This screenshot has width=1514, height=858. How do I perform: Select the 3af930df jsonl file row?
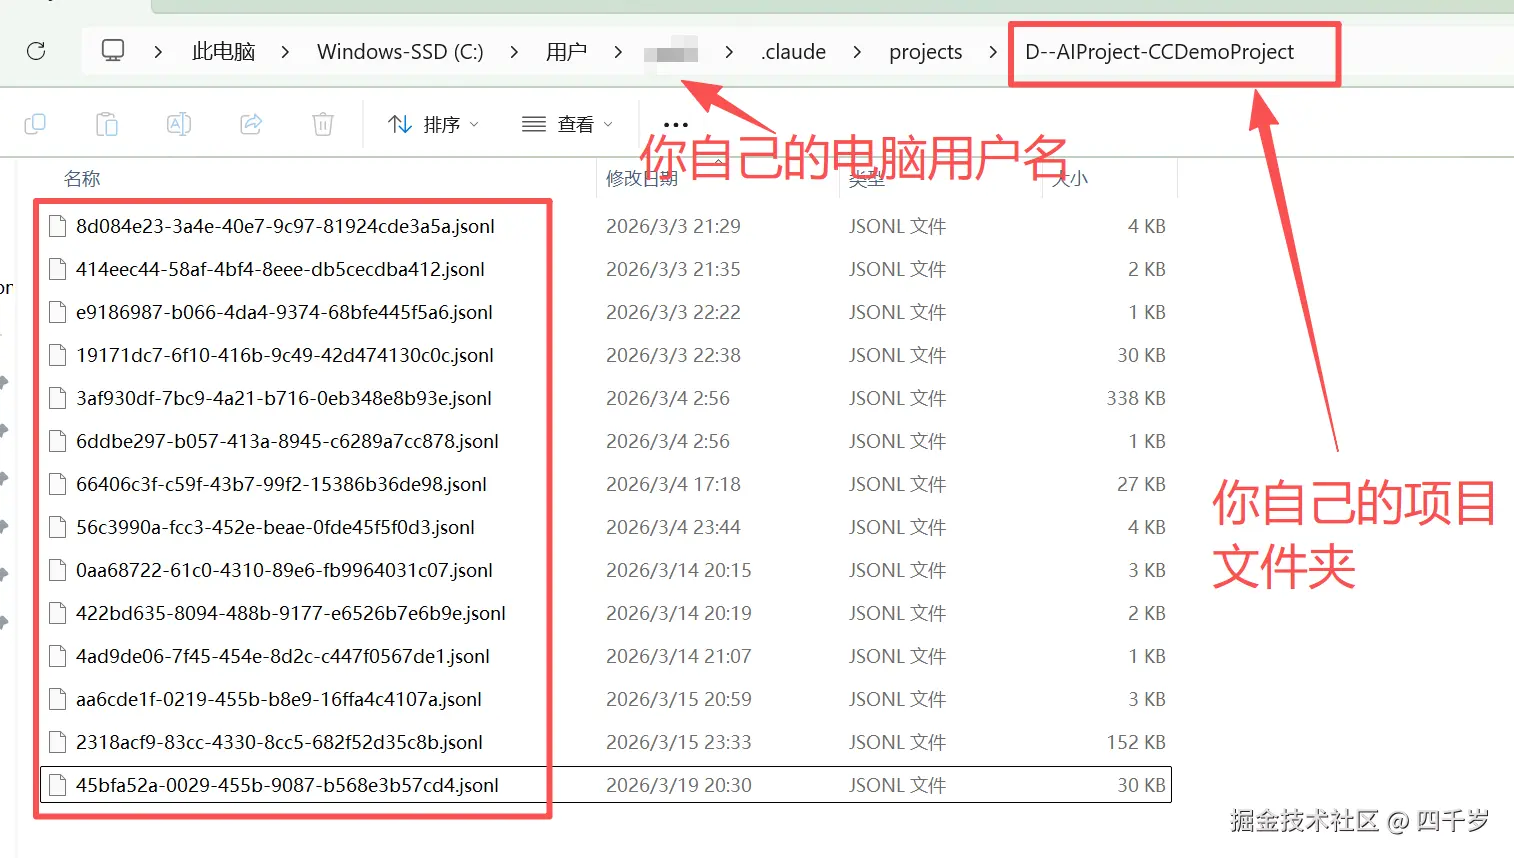(280, 398)
